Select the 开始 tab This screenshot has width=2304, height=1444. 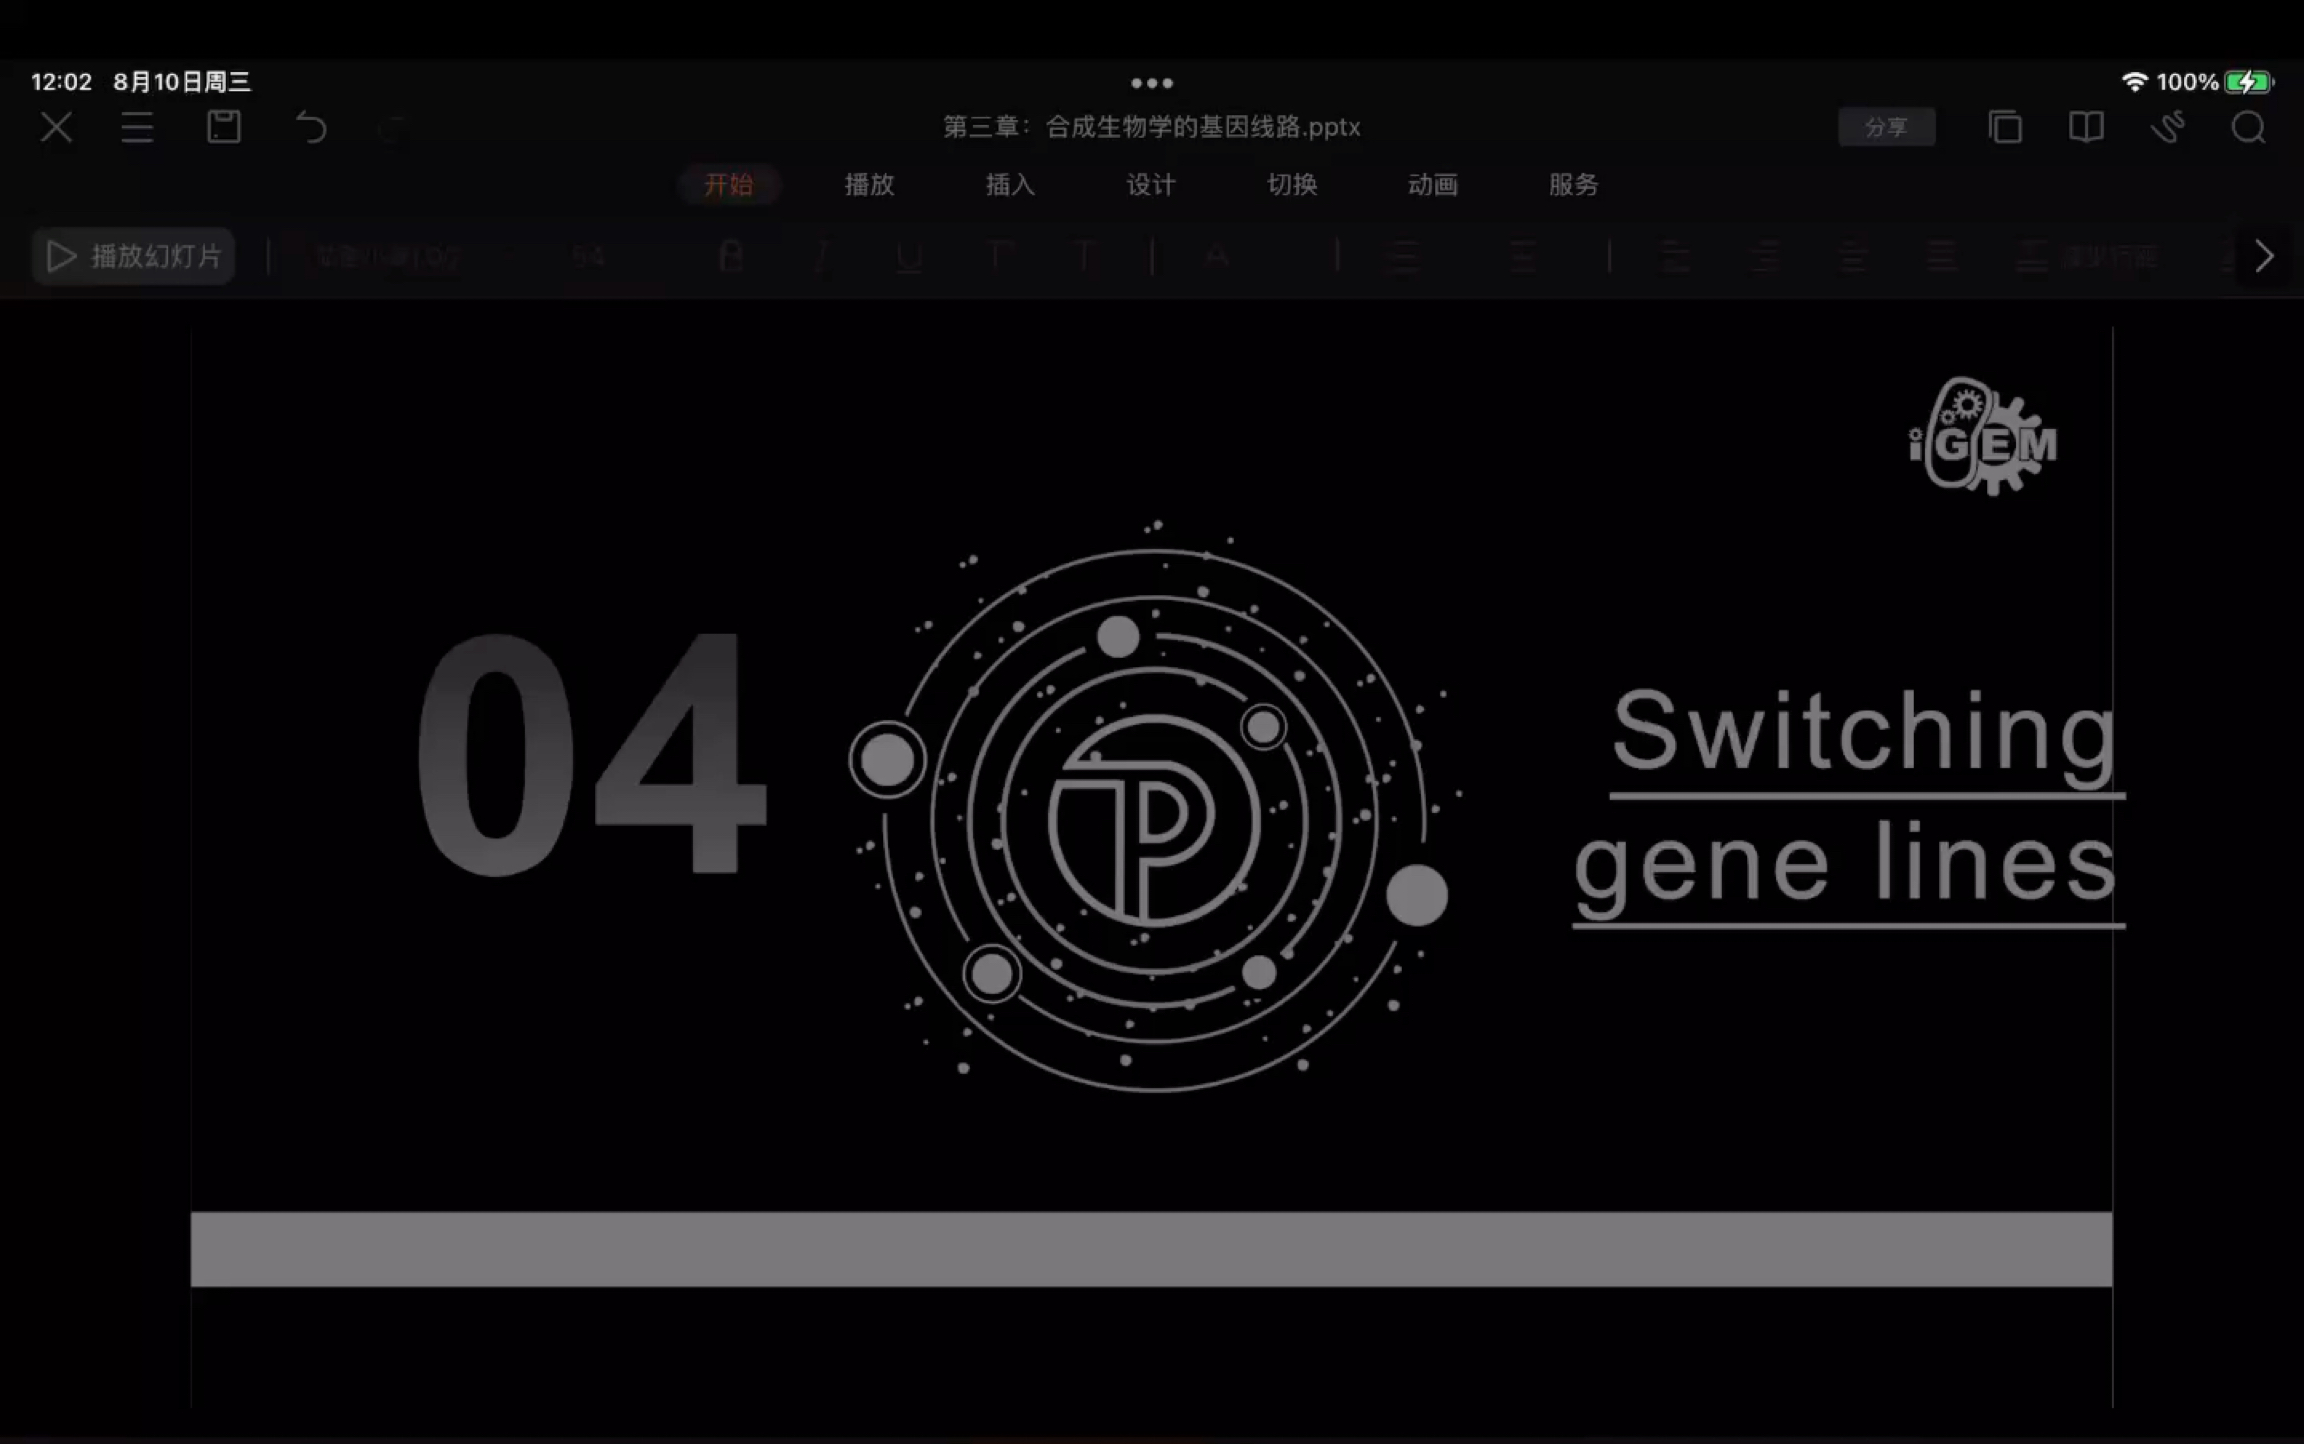tap(729, 185)
